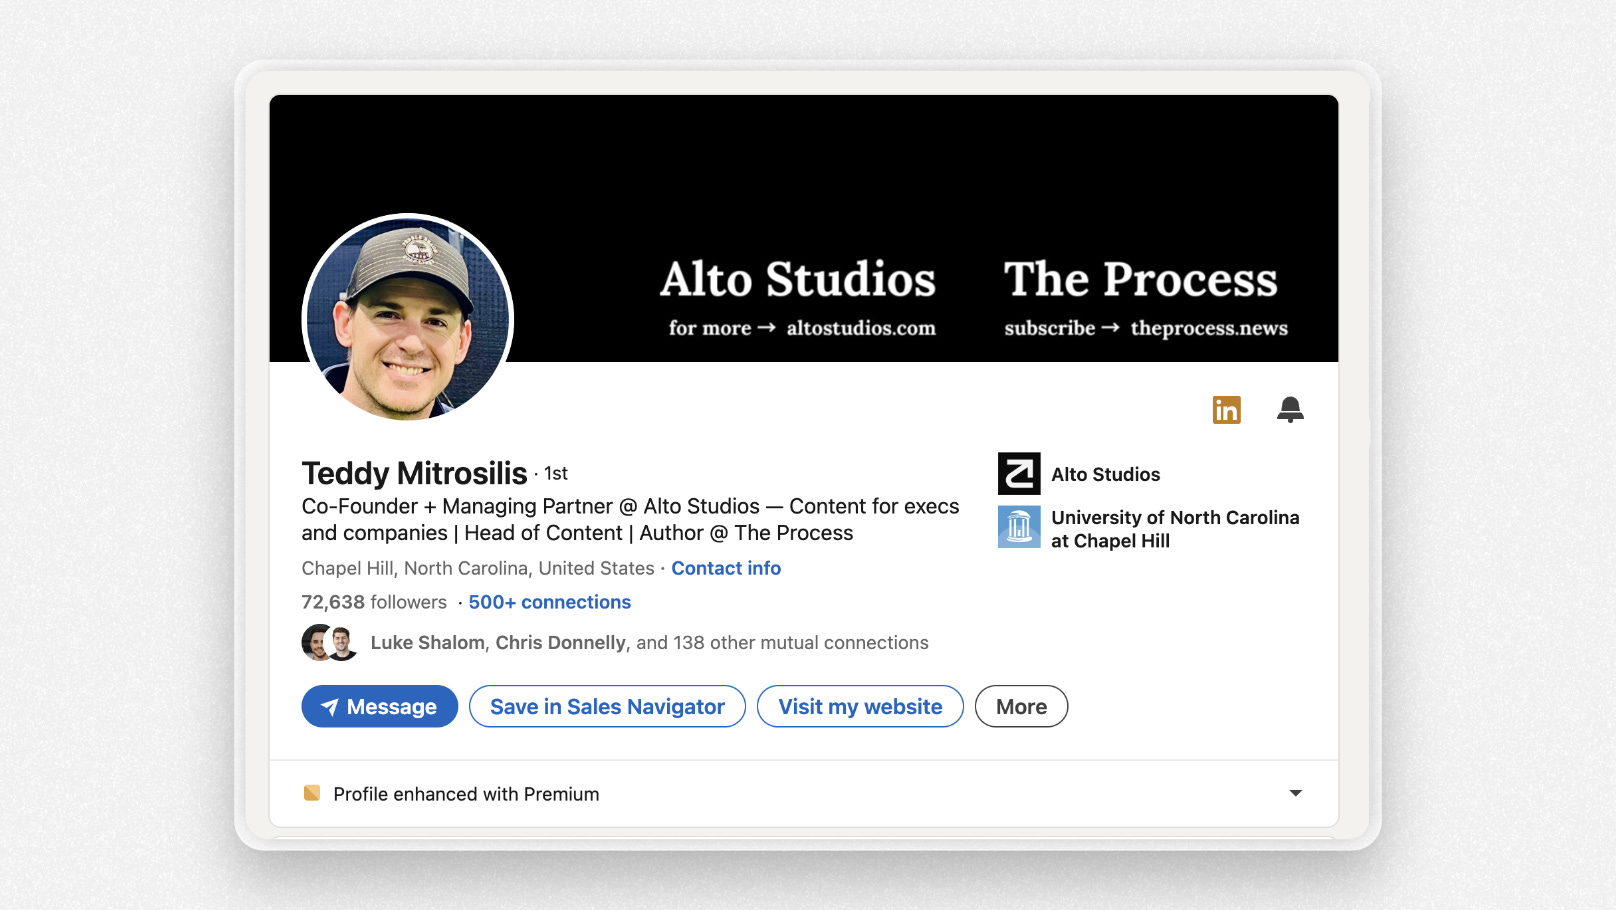Open the 500+ connections link
The width and height of the screenshot is (1616, 910).
[550, 602]
